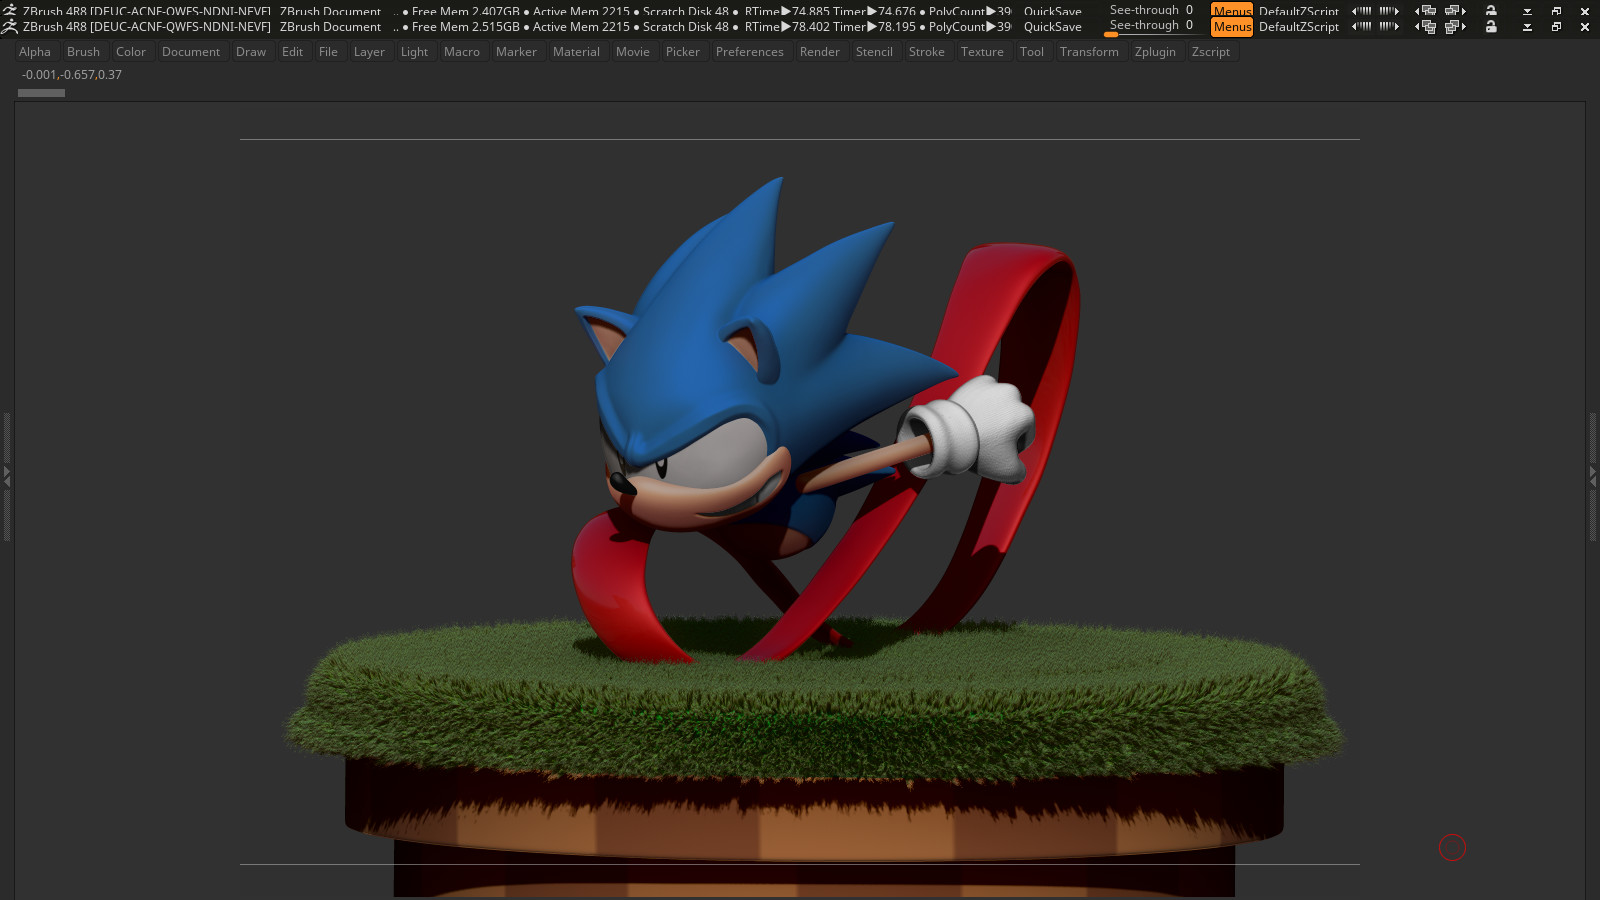Open the Draw menu

pyautogui.click(x=251, y=52)
